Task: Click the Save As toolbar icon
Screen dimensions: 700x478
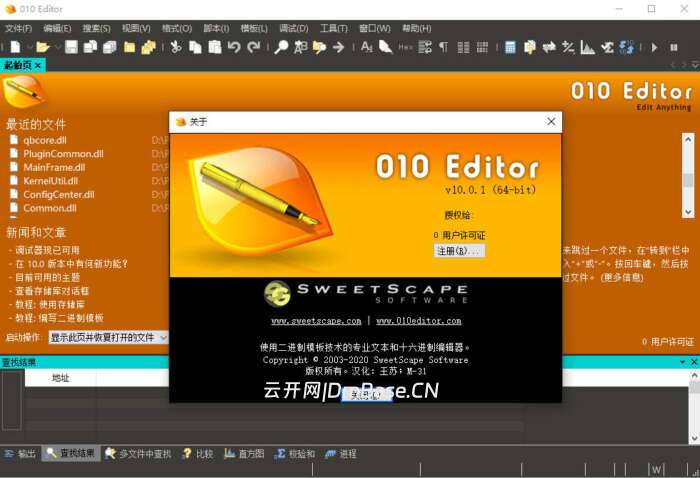Action: pyautogui.click(x=91, y=47)
